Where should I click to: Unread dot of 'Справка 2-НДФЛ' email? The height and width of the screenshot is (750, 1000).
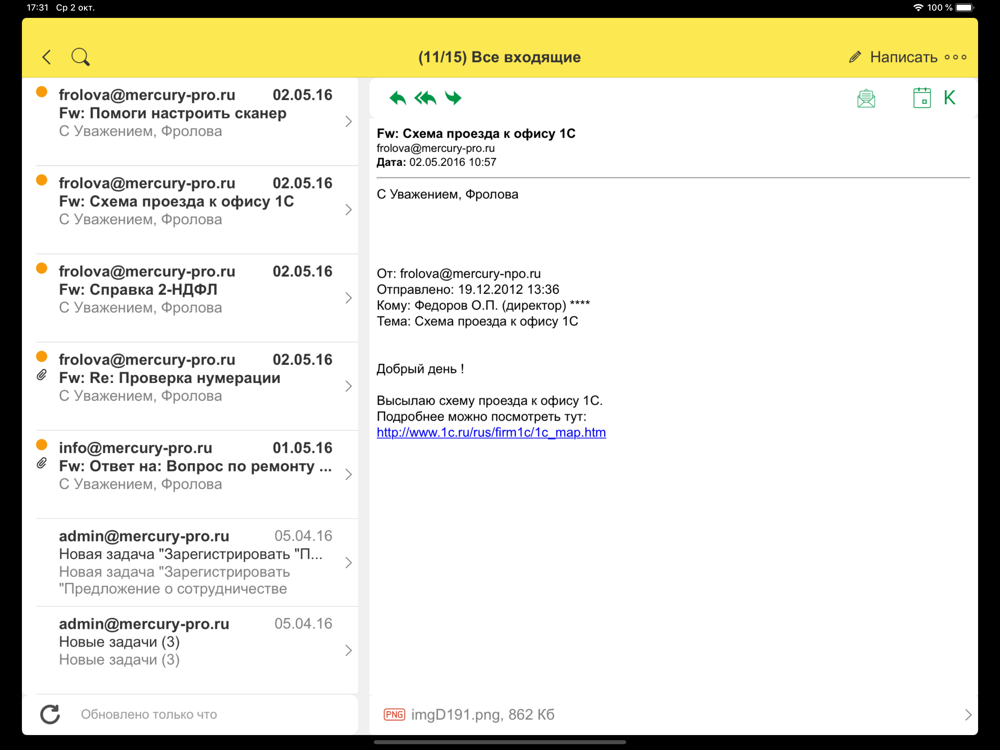click(42, 268)
